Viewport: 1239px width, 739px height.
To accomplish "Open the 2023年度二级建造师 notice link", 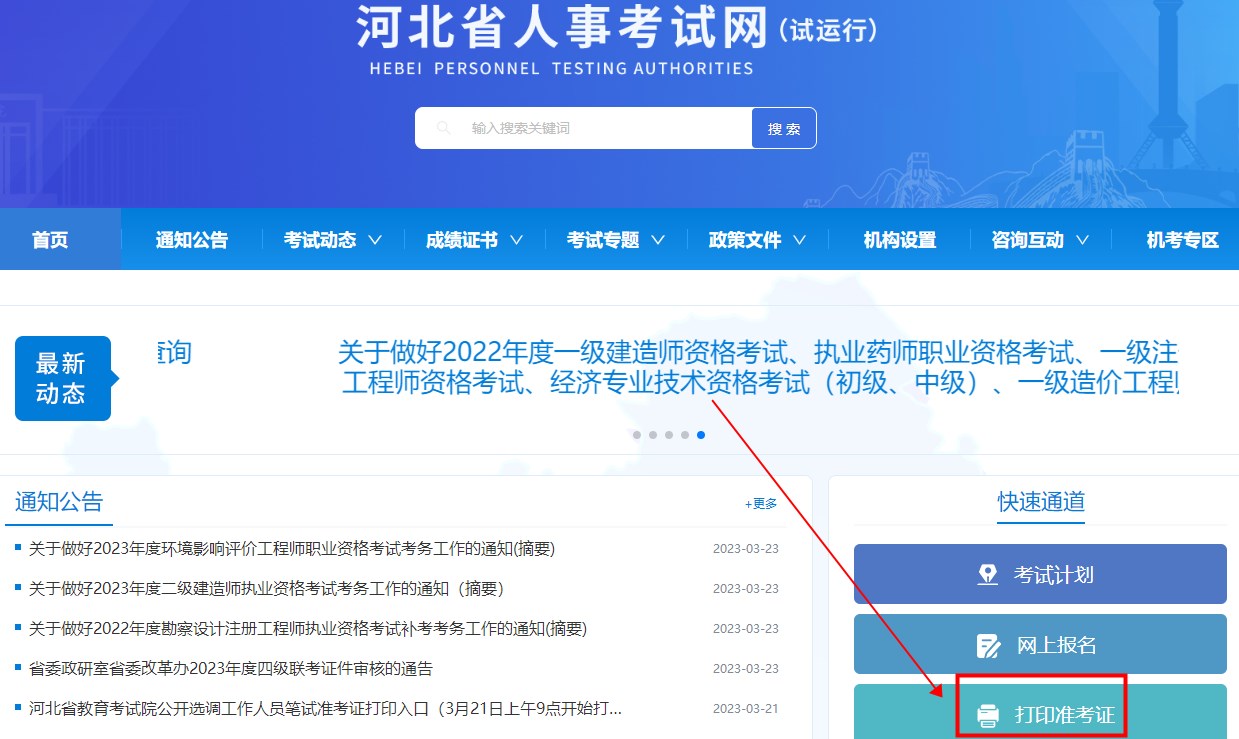I will click(260, 588).
